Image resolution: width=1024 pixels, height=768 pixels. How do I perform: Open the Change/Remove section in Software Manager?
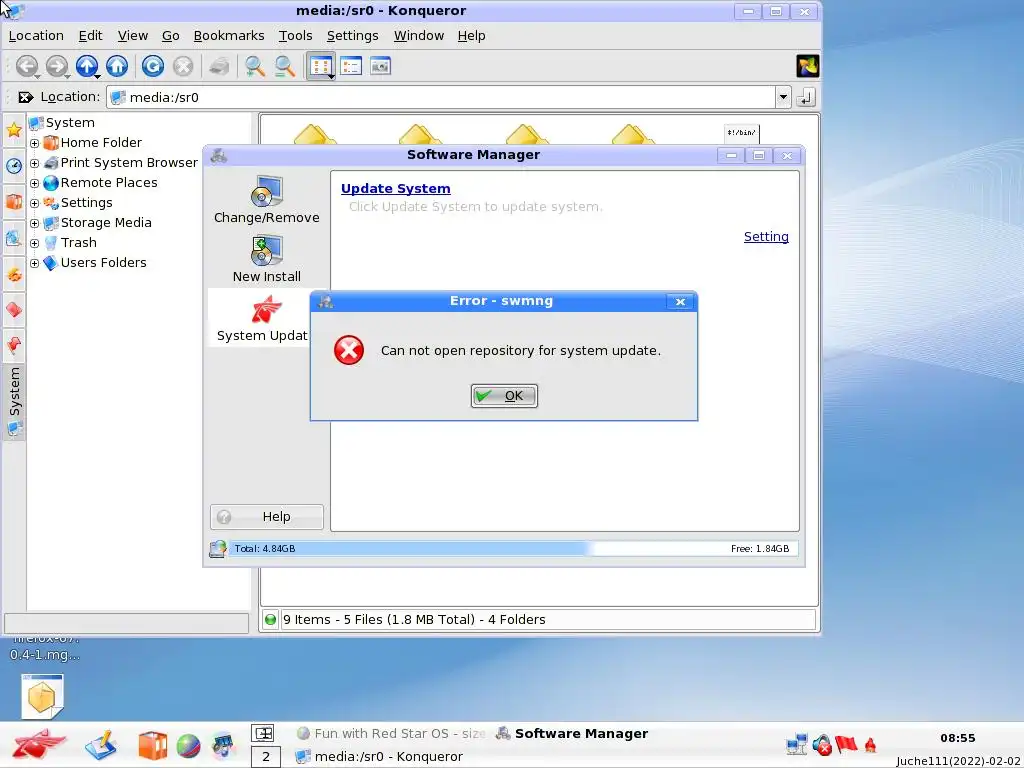tap(266, 200)
